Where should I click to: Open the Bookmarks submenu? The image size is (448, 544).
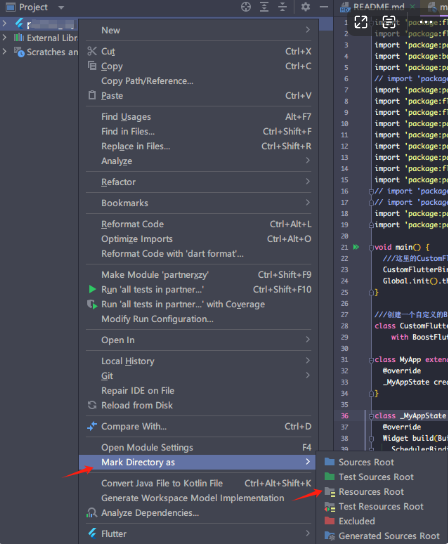198,203
